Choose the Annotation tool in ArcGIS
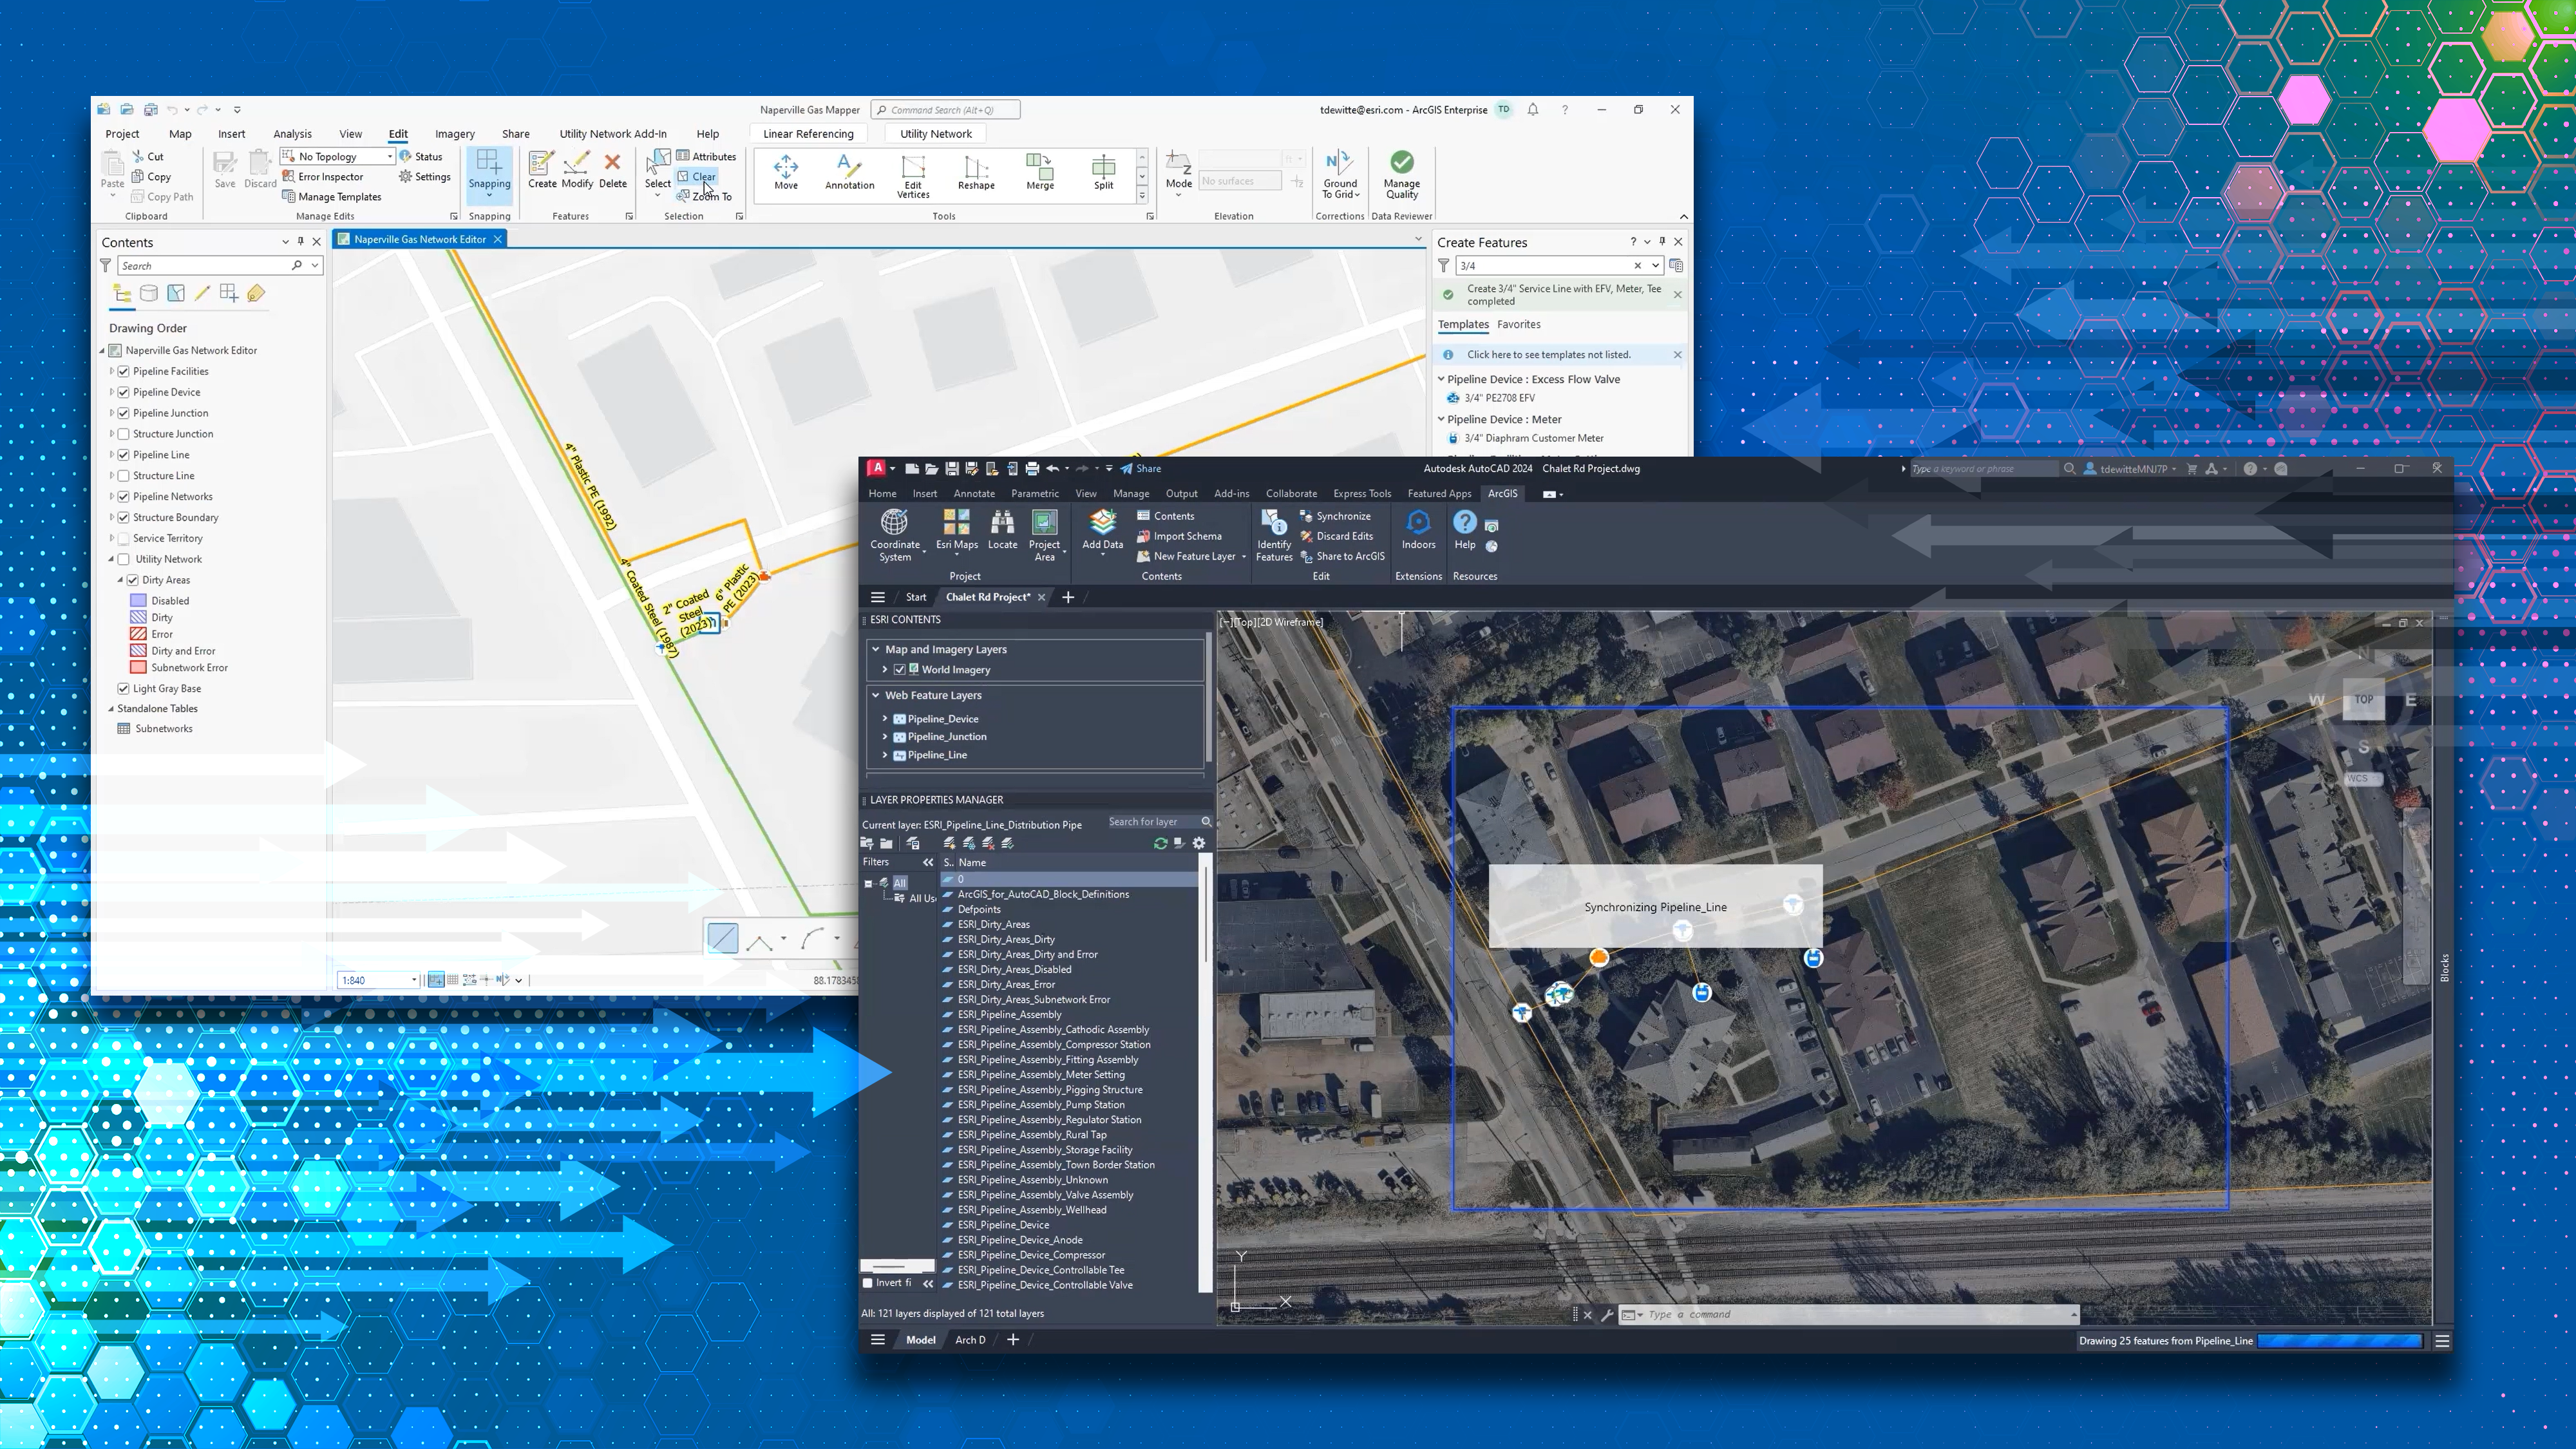 [849, 172]
